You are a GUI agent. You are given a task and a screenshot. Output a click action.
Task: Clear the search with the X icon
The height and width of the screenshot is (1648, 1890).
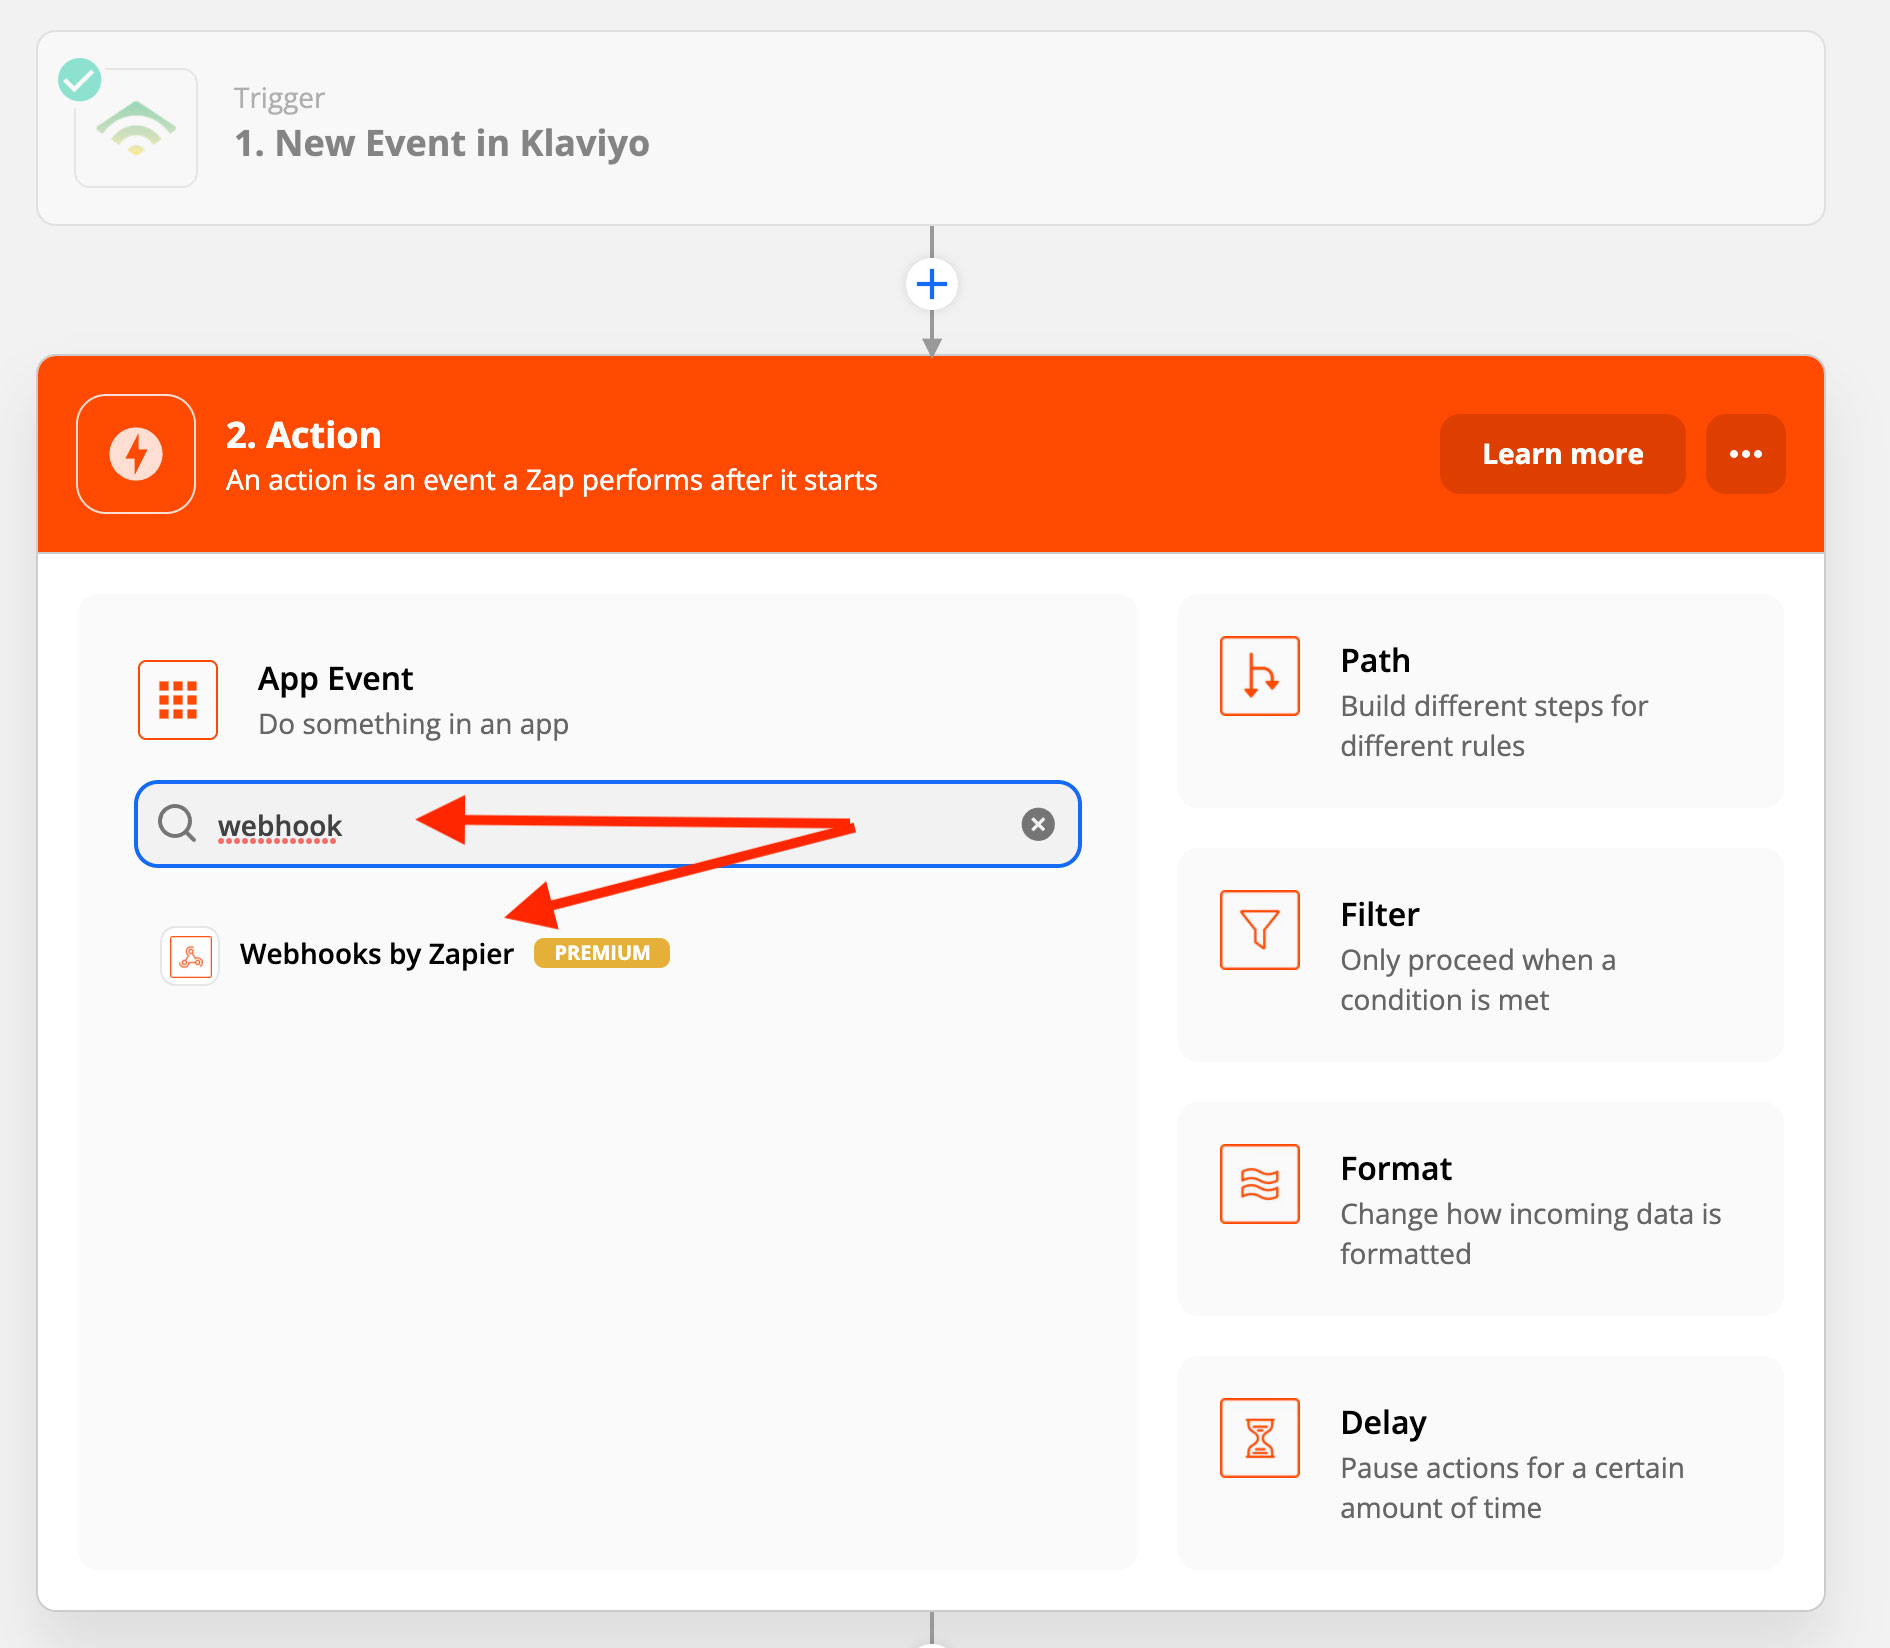[x=1038, y=824]
